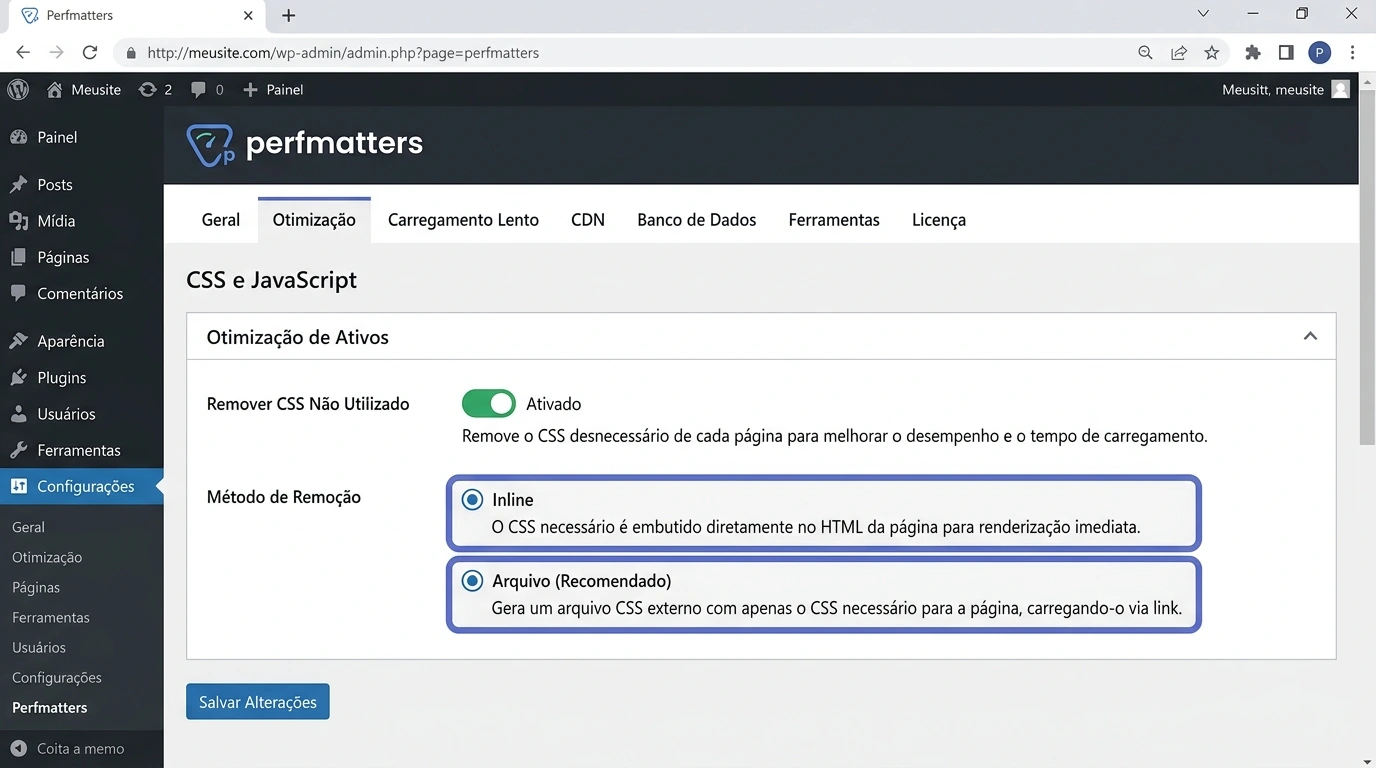Open a new browser tab

pos(289,15)
